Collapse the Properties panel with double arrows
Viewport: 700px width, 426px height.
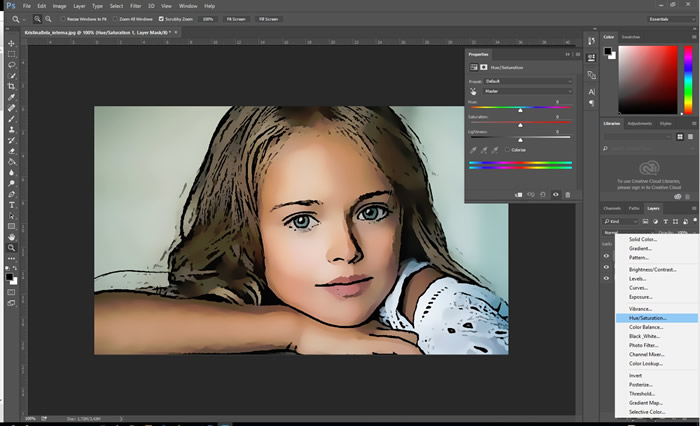pos(568,54)
